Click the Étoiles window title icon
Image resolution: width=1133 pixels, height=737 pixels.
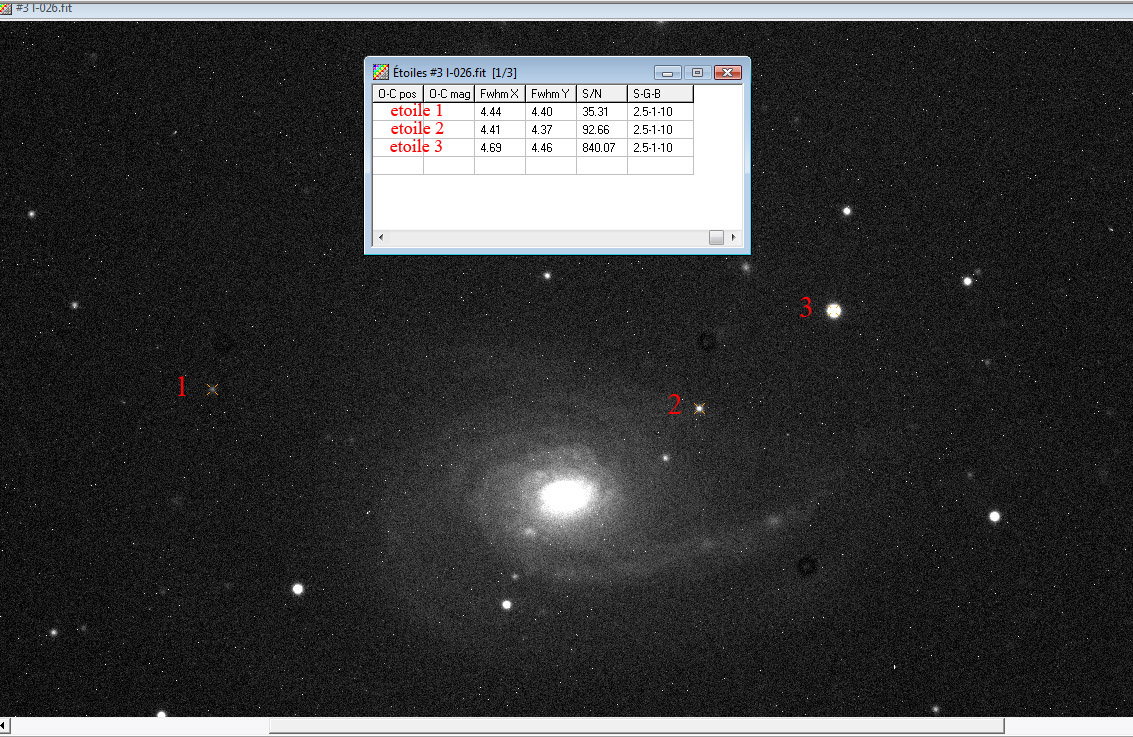381,72
